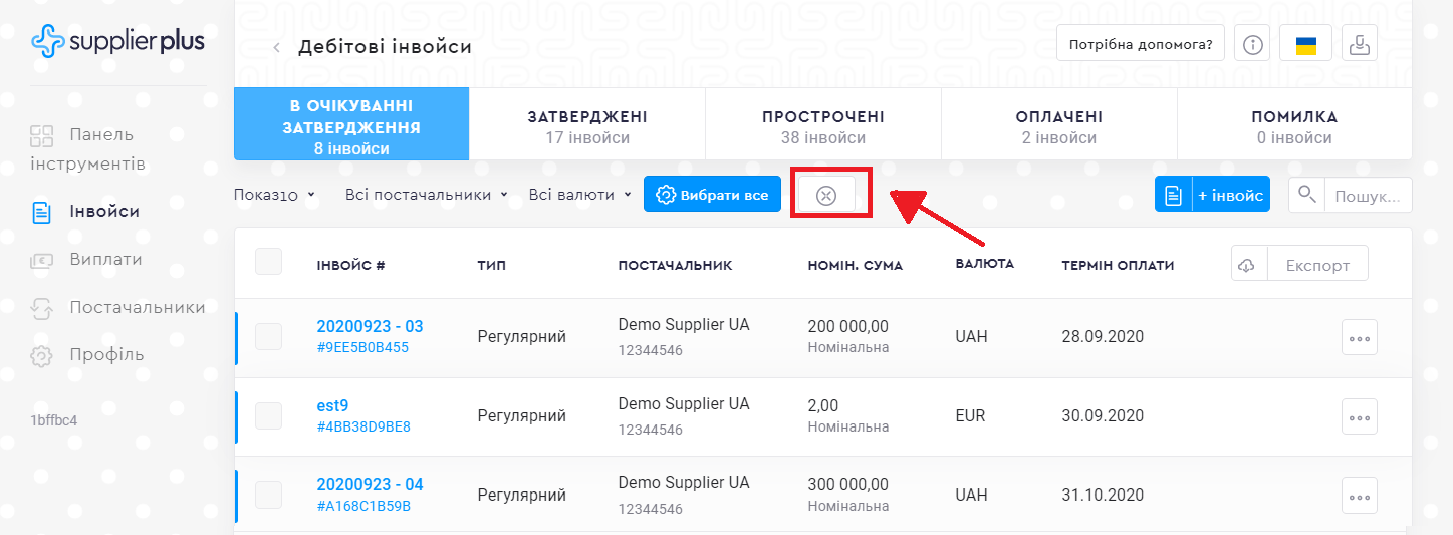Open the Показ 10 rows dropdown
Screen dimensions: 1453x535
274,195
